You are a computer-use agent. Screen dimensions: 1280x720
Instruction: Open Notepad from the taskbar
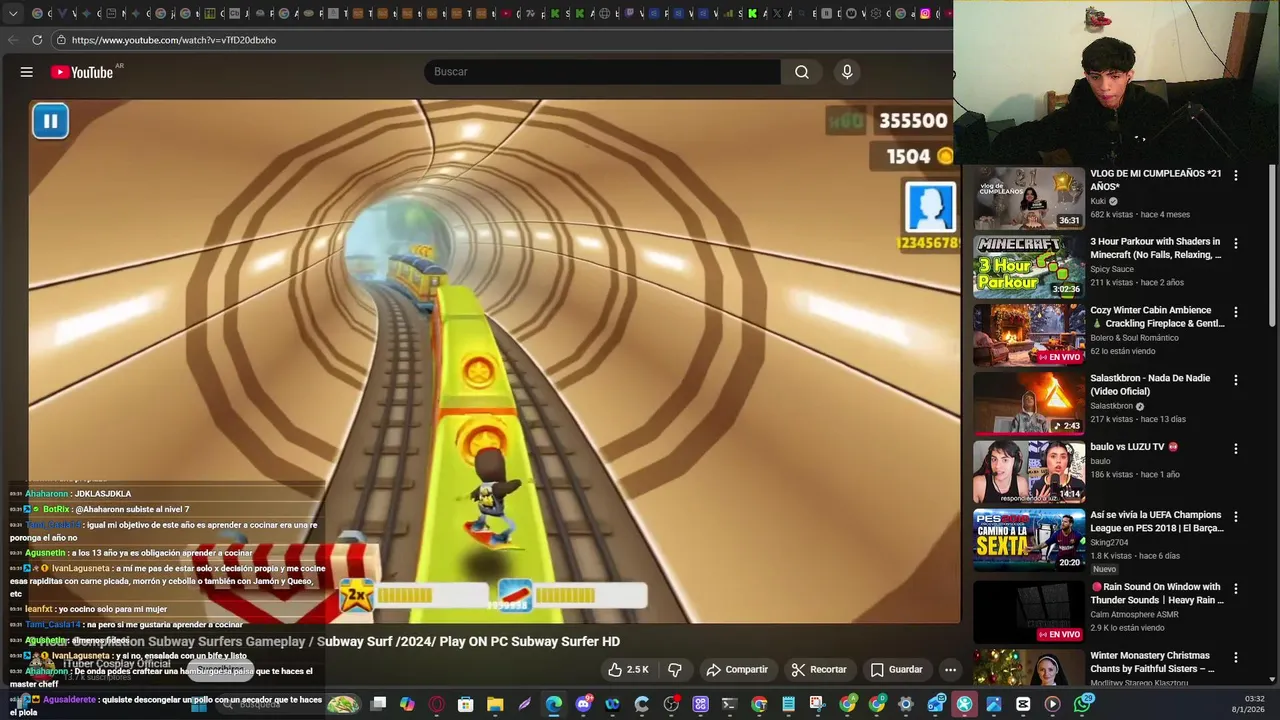(x=788, y=705)
